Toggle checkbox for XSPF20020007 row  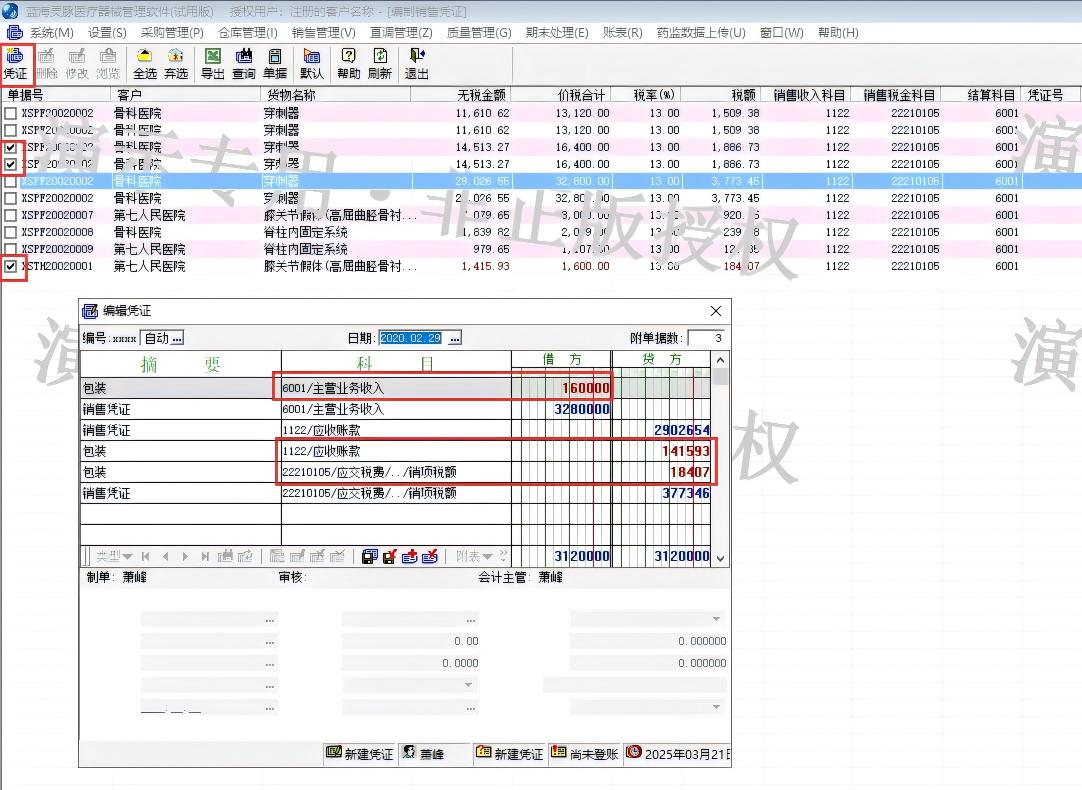click(x=11, y=215)
